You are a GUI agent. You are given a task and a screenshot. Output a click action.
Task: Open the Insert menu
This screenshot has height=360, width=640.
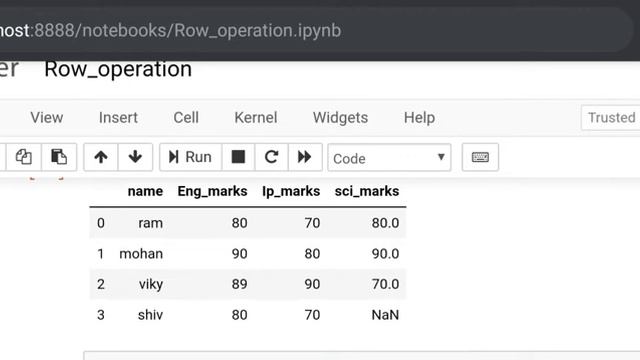click(x=118, y=118)
